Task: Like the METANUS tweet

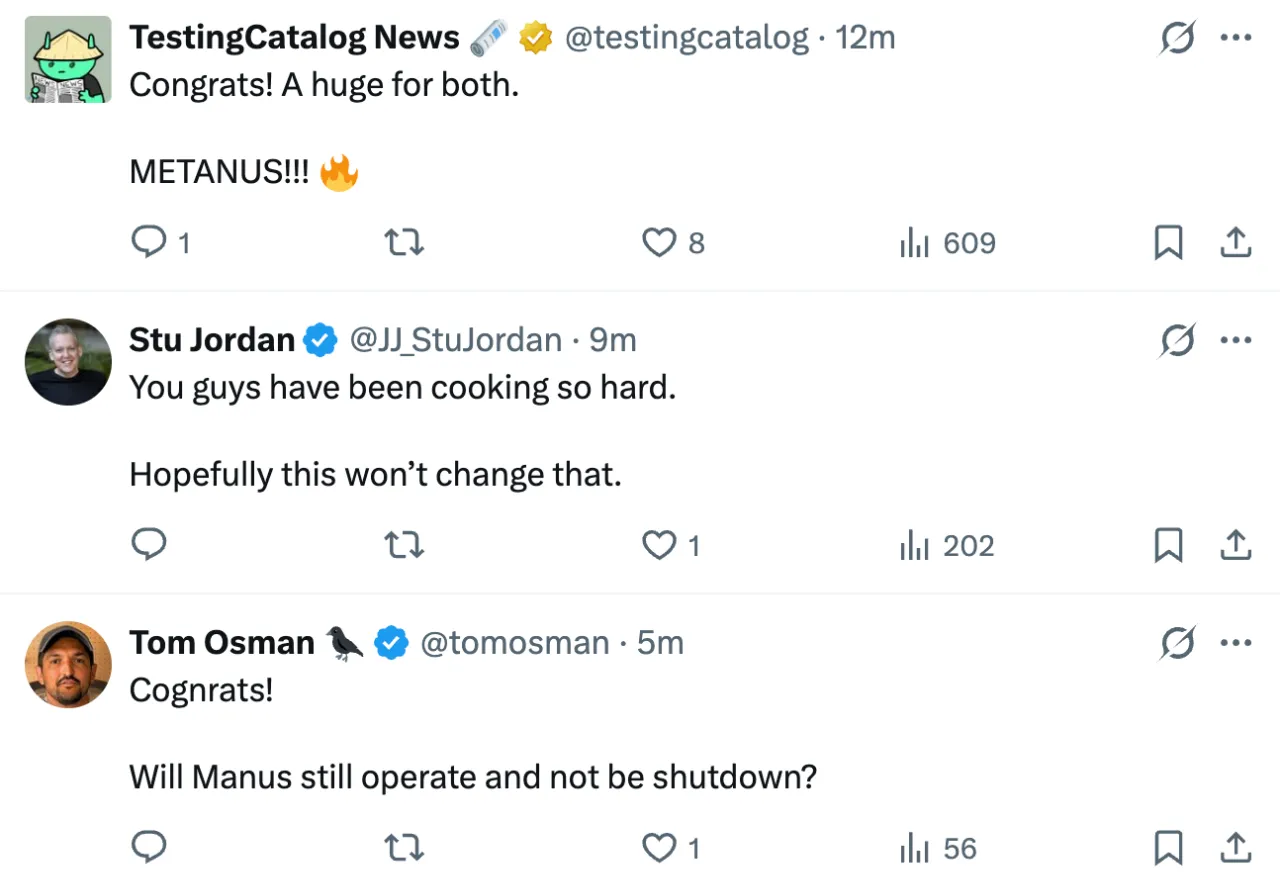Action: [x=659, y=243]
